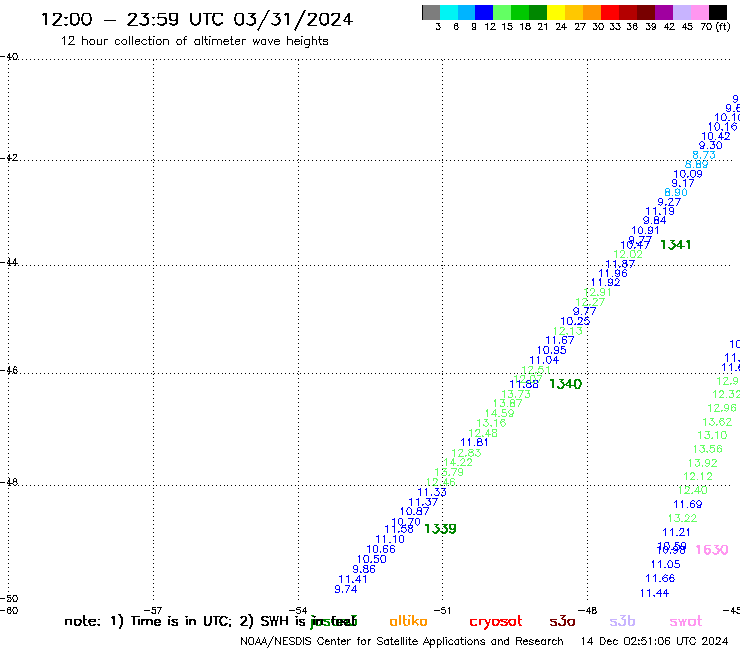
Task: Click the wave height value 11.33
Action: 432,492
